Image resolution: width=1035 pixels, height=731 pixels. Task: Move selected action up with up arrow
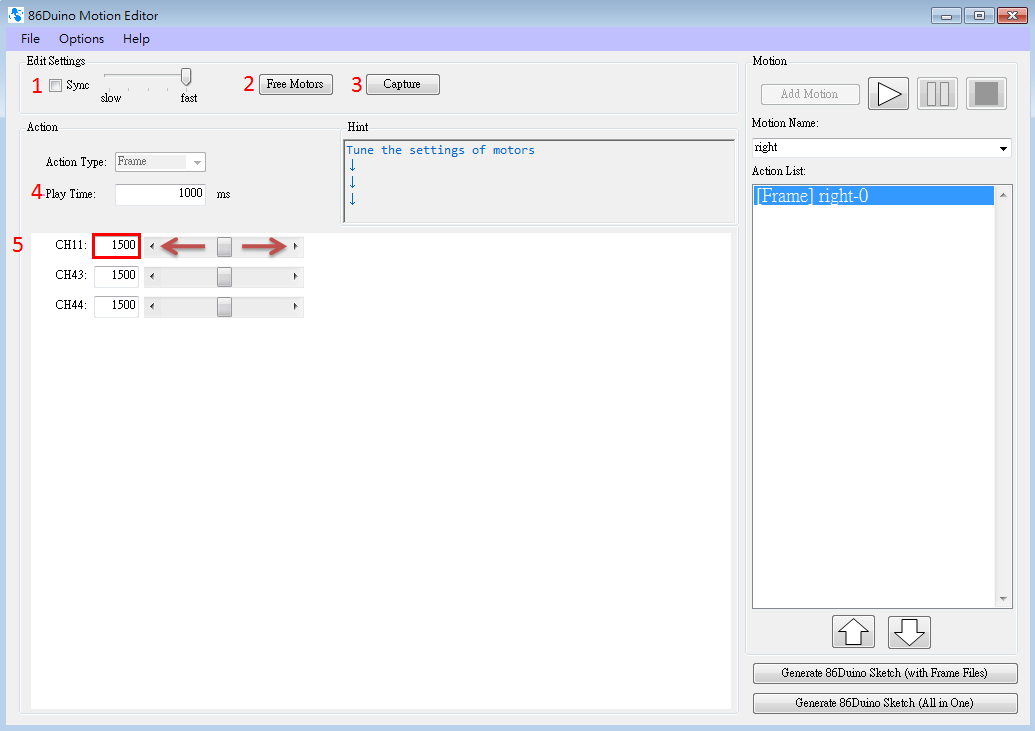click(x=853, y=632)
